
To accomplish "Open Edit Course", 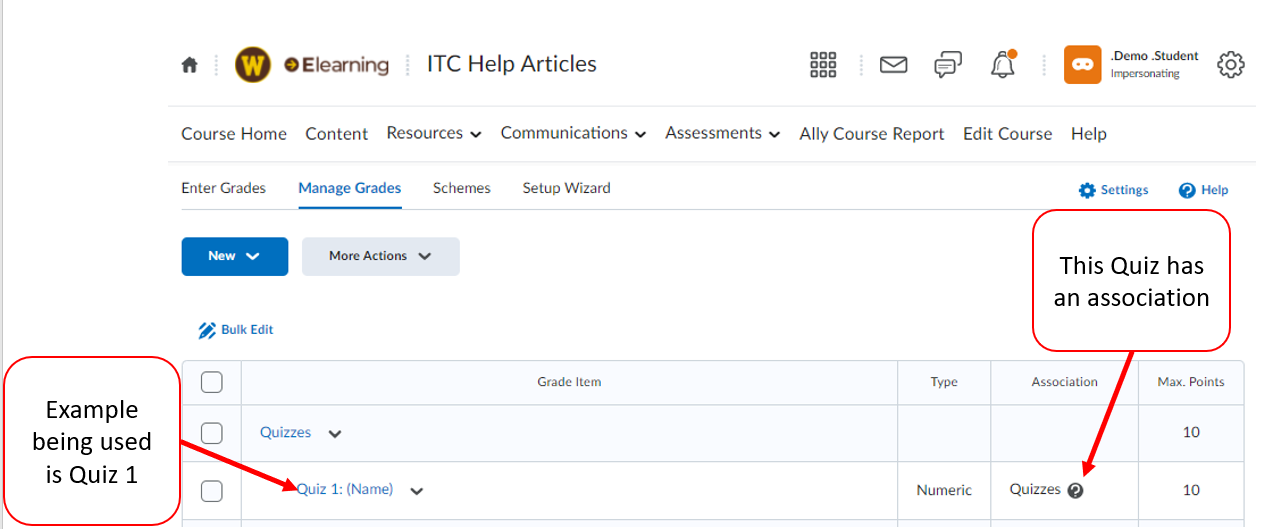I will 1007,134.
